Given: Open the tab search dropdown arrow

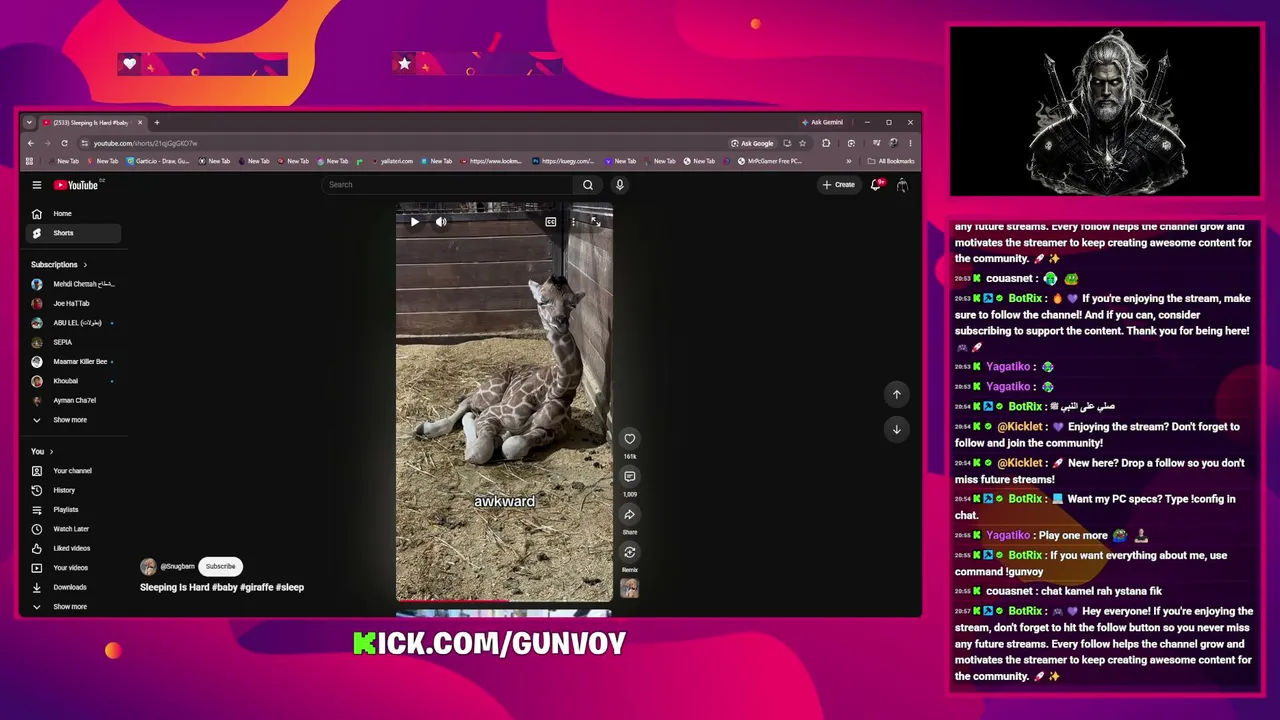Looking at the screenshot, I should [x=29, y=122].
